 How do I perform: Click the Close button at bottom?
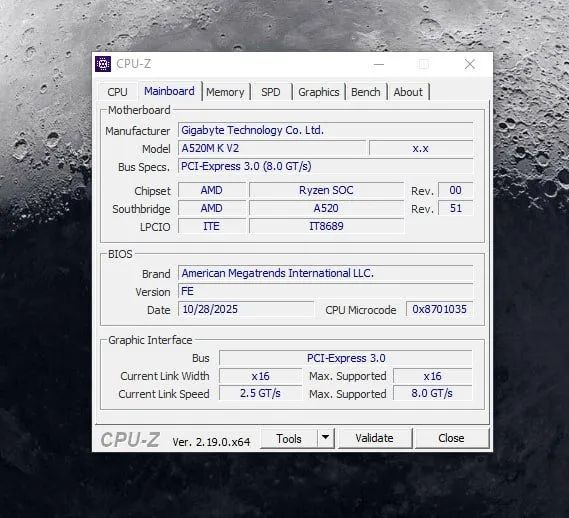pos(451,438)
